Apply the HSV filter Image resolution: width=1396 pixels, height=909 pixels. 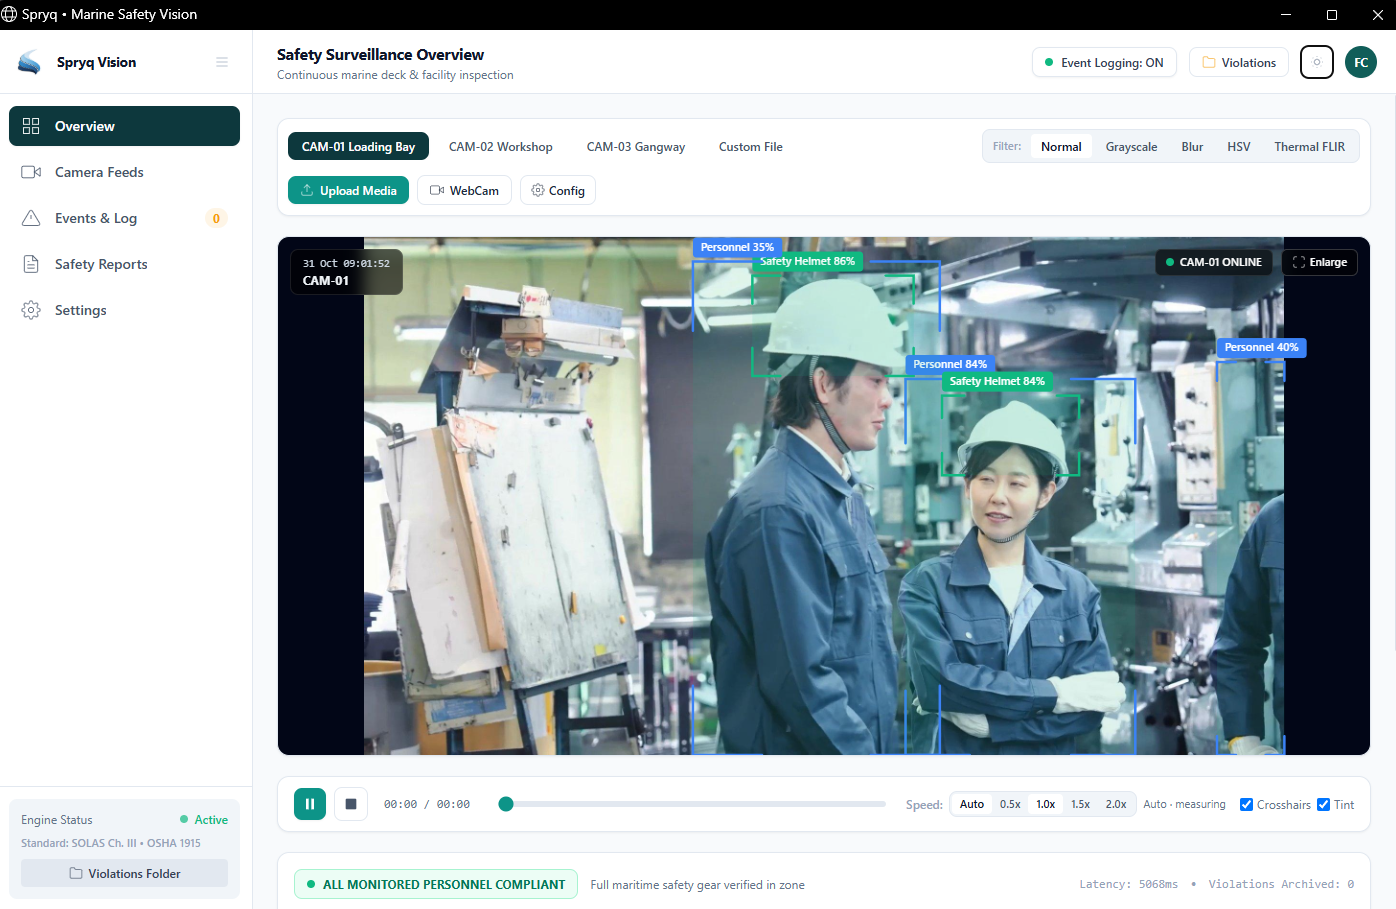[x=1238, y=146]
